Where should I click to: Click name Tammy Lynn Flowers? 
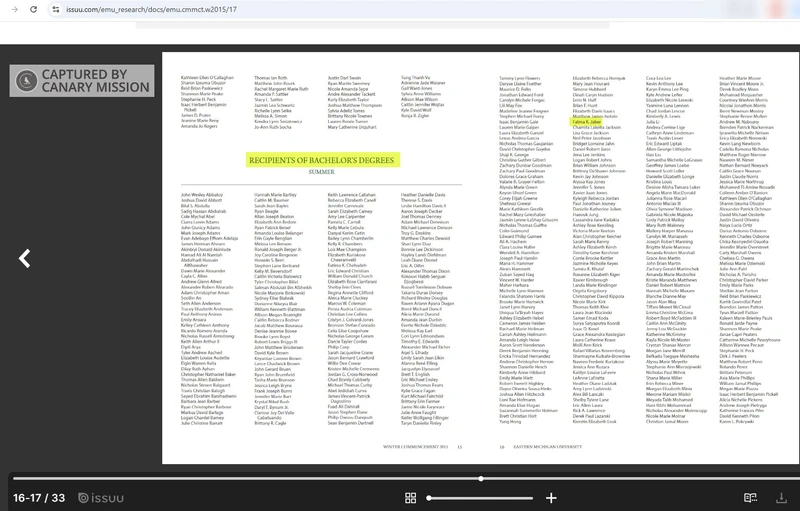coord(519,78)
